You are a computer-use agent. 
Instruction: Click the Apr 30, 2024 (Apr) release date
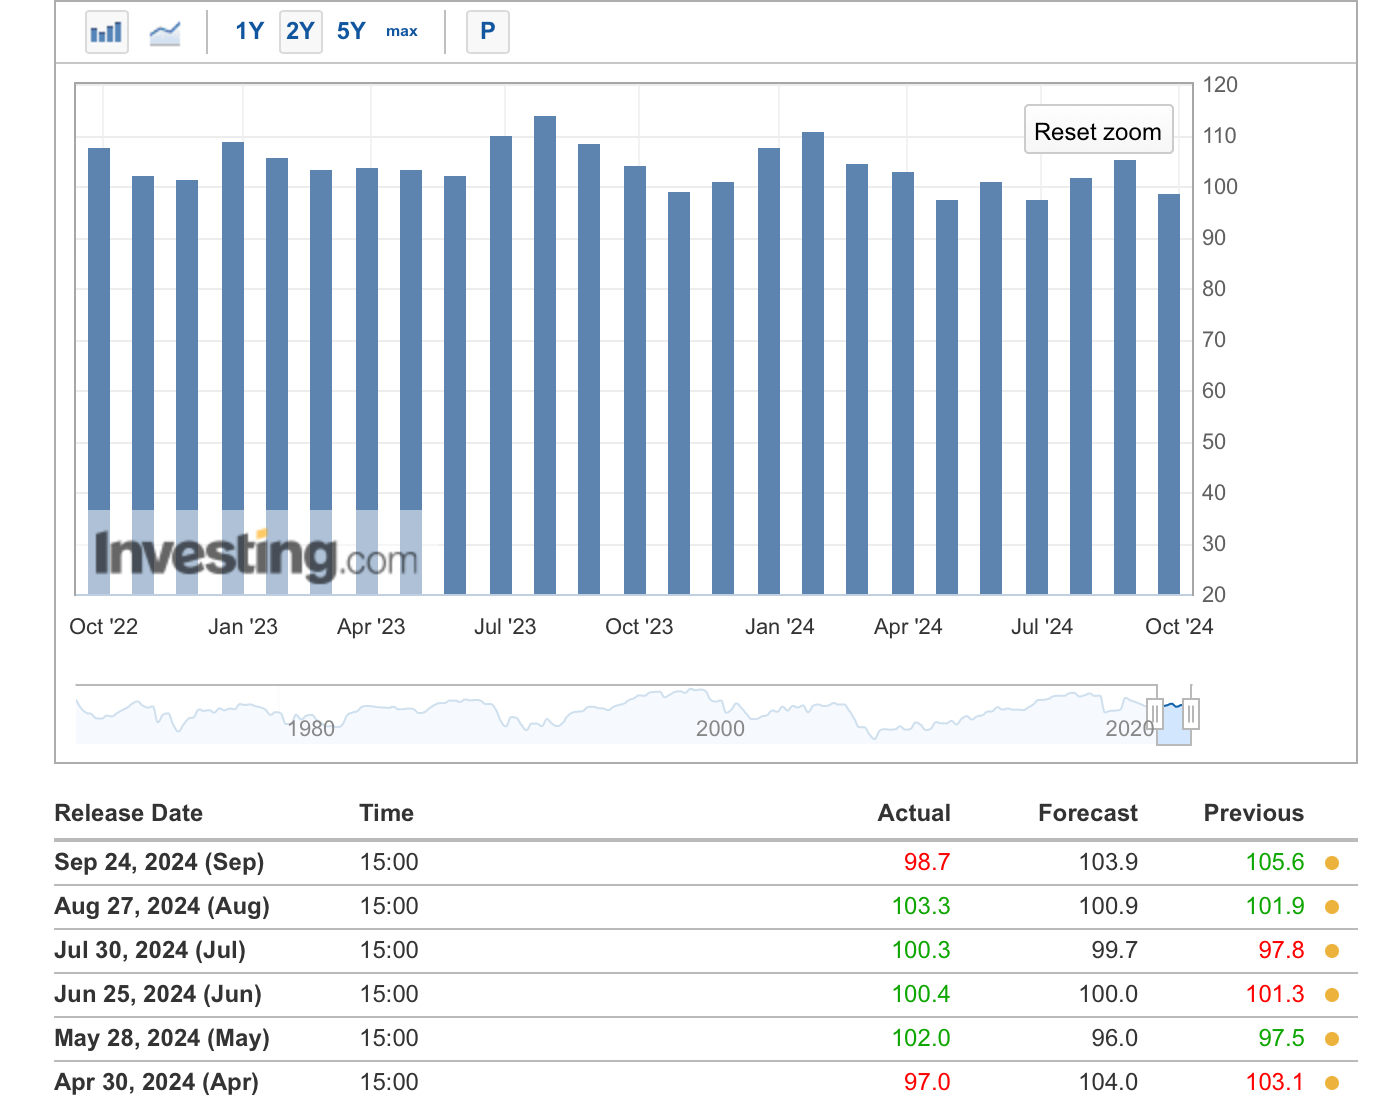pos(157,1082)
